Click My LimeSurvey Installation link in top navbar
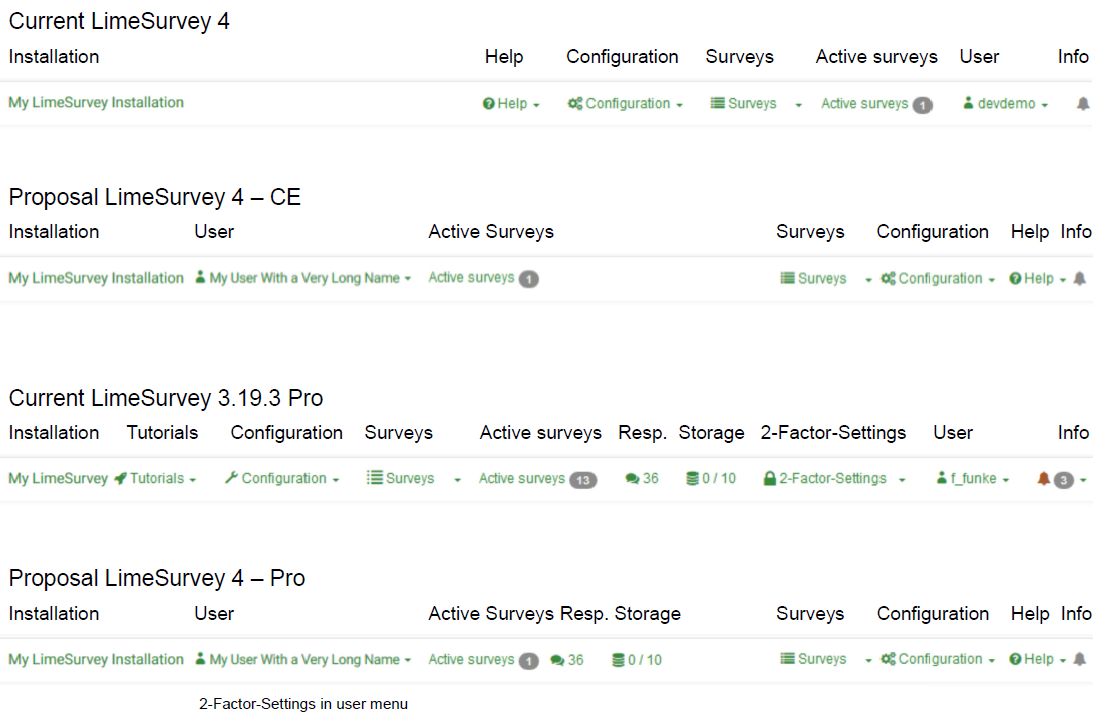 [x=96, y=102]
